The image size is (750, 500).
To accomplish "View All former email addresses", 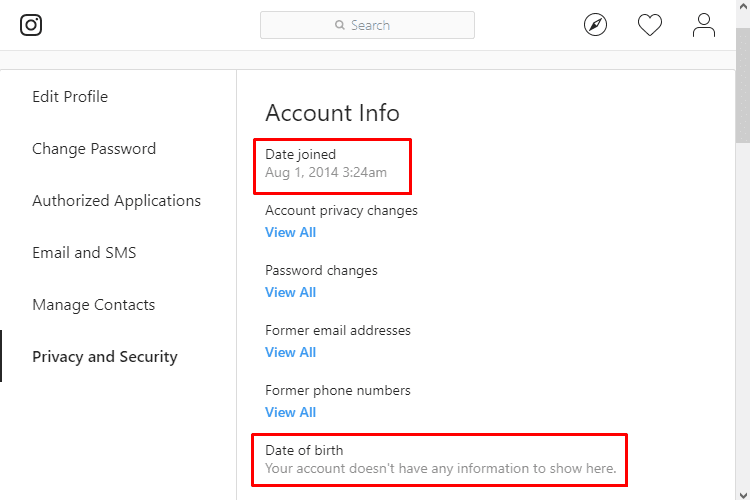I will click(x=290, y=353).
